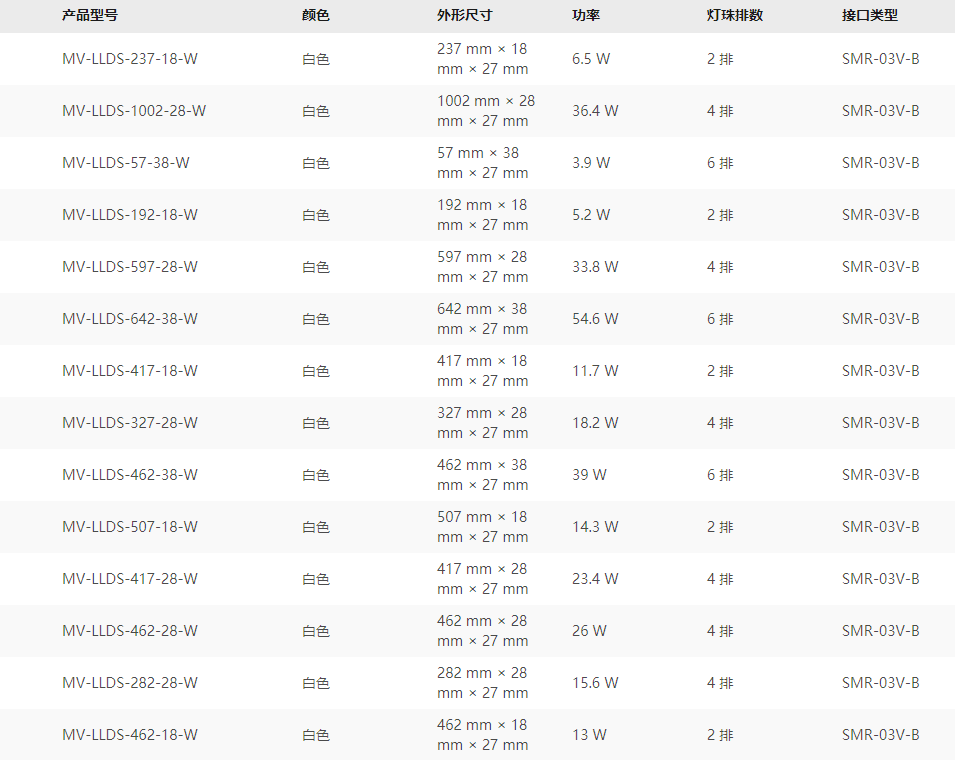
Task: Select the 57 mm × 38 mm size cell
Action: pyautogui.click(x=482, y=163)
